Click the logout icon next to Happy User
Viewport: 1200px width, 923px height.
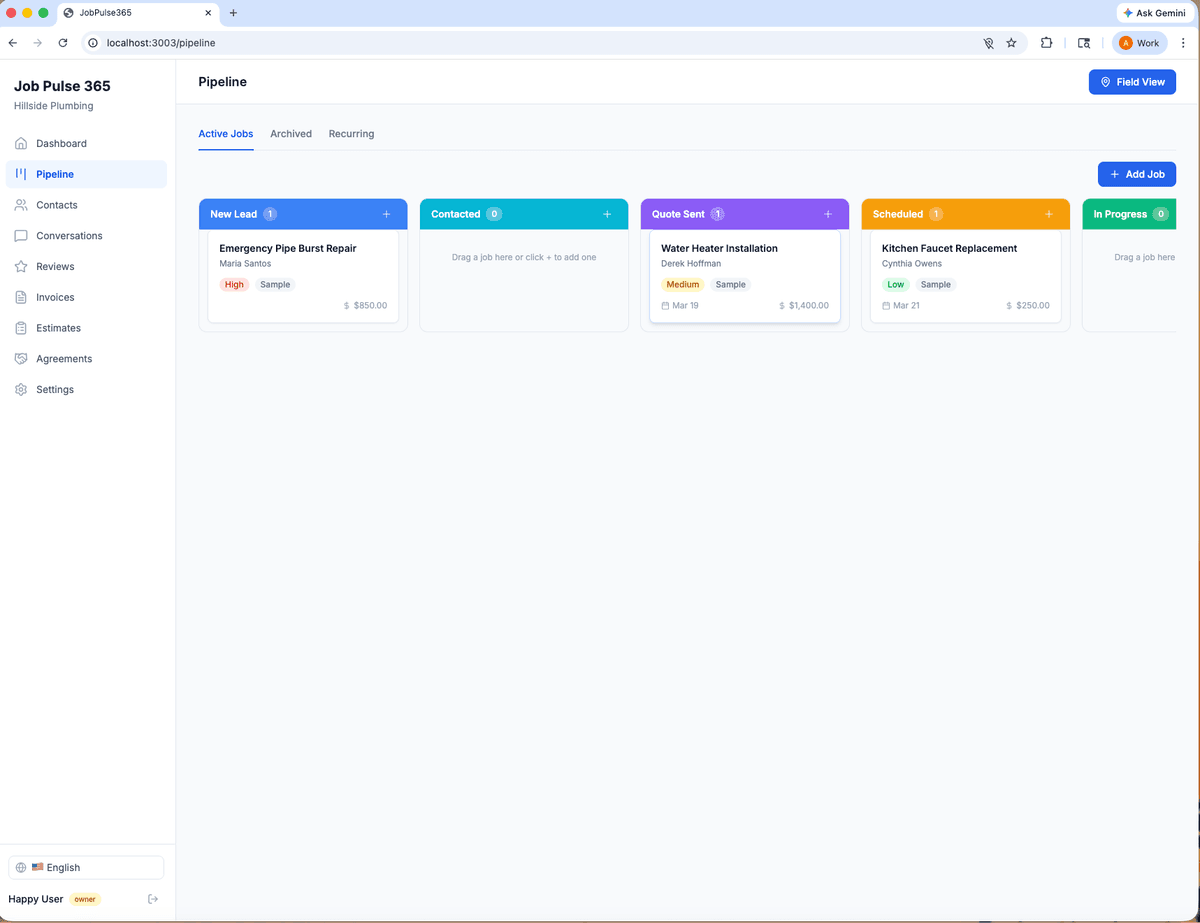[153, 899]
